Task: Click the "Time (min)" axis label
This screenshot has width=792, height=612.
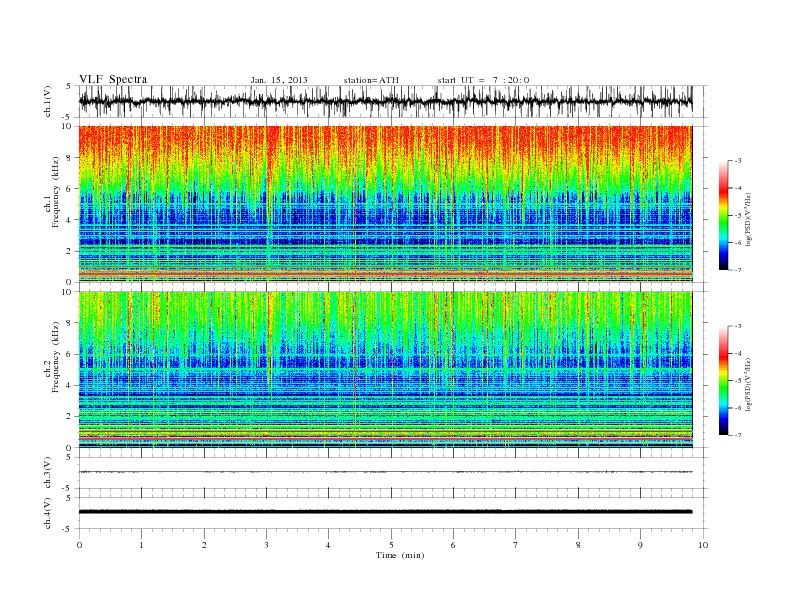Action: point(400,555)
